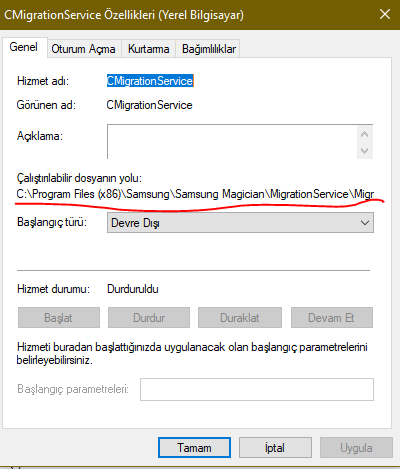Screen dimensions: 400x469
Task: Select the highlighted CMigrationService service name
Action: 150,81
